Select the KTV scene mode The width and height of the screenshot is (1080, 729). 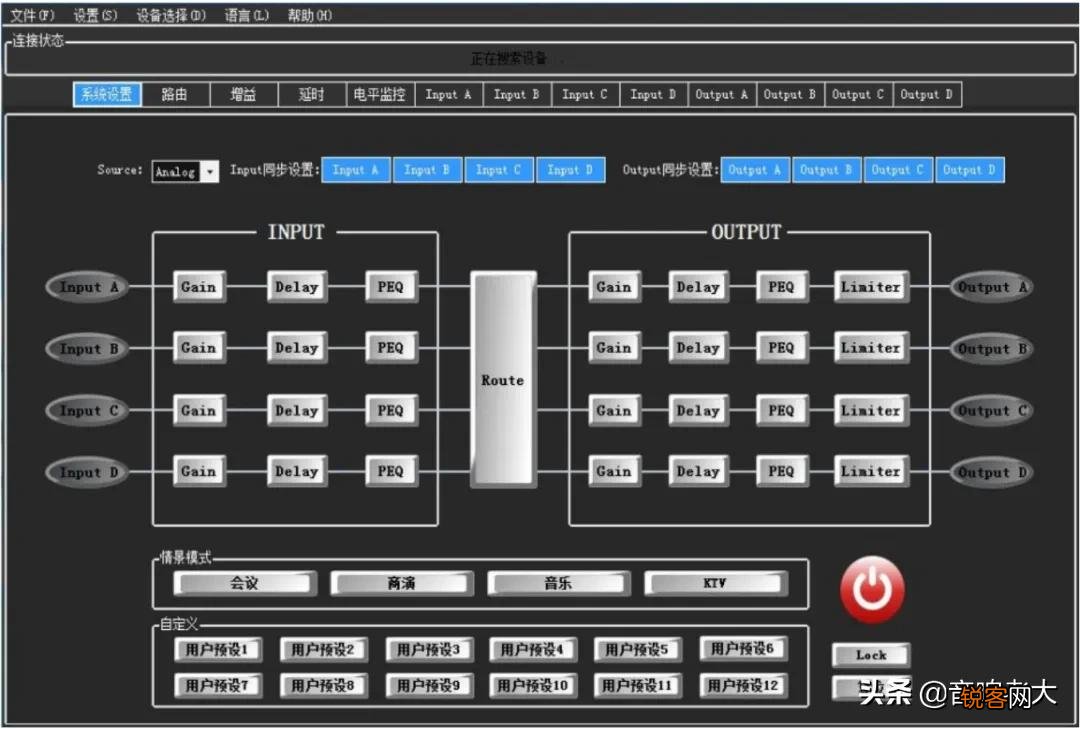[x=715, y=583]
